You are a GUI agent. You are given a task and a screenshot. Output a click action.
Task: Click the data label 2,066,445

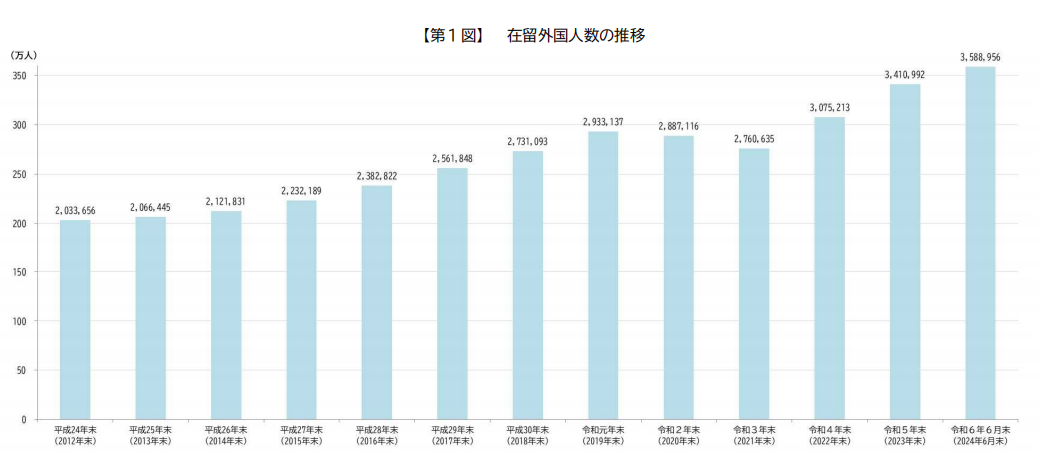coord(151,208)
